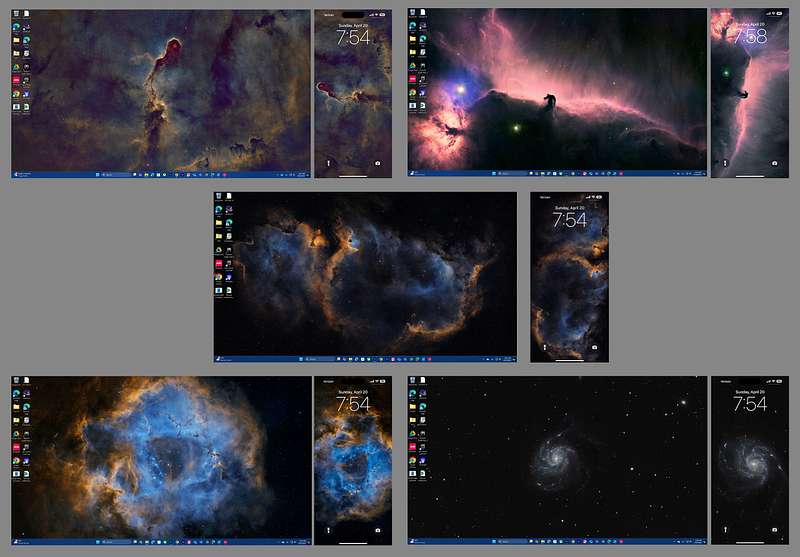Tap the 7:54 clock on Rosette nebula phone
The height and width of the screenshot is (557, 800).
pos(353,404)
